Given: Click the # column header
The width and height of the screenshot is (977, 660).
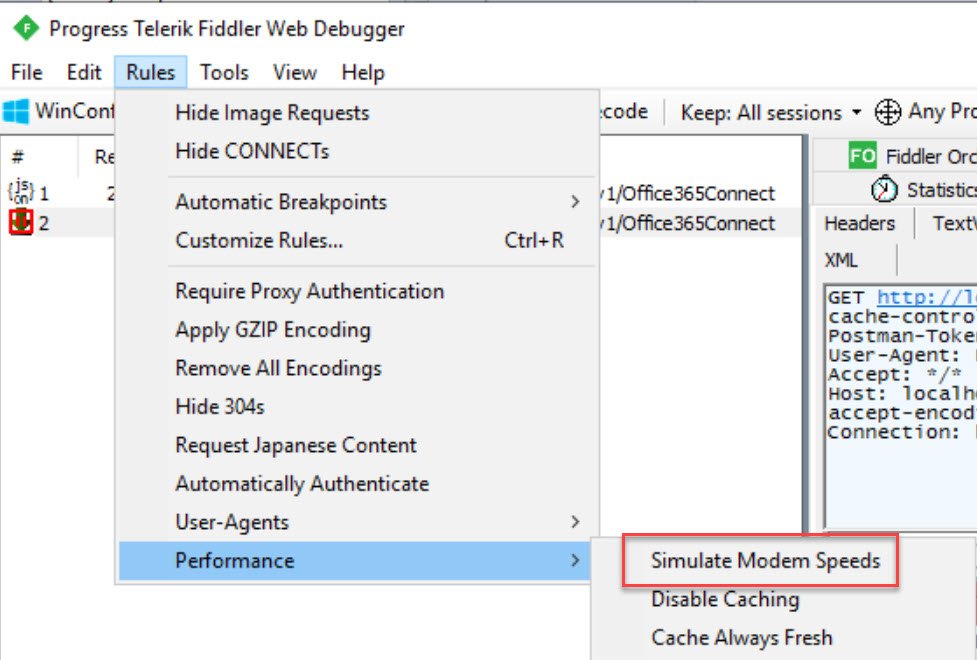Looking at the screenshot, I should pos(18,156).
